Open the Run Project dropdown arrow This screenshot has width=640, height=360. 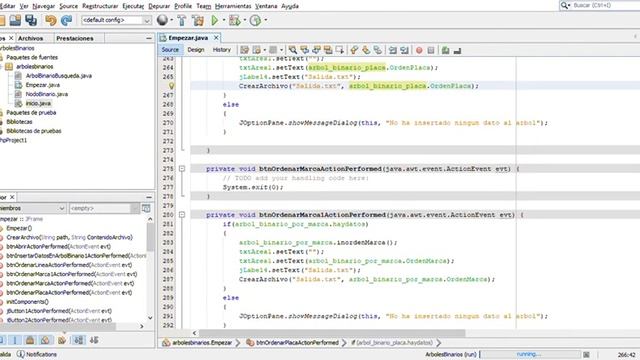pos(224,20)
